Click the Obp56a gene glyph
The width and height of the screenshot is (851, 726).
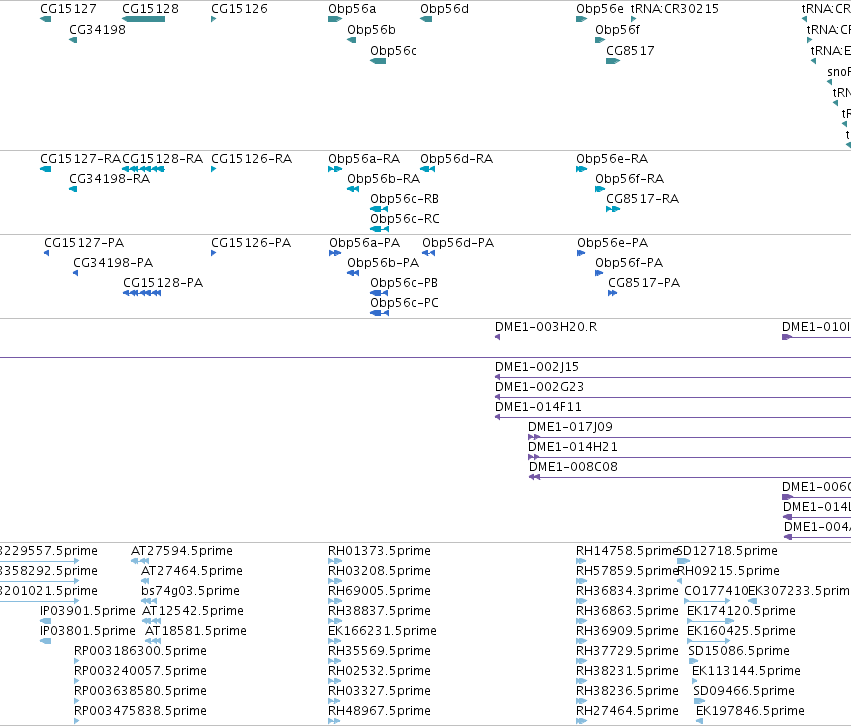click(335, 19)
